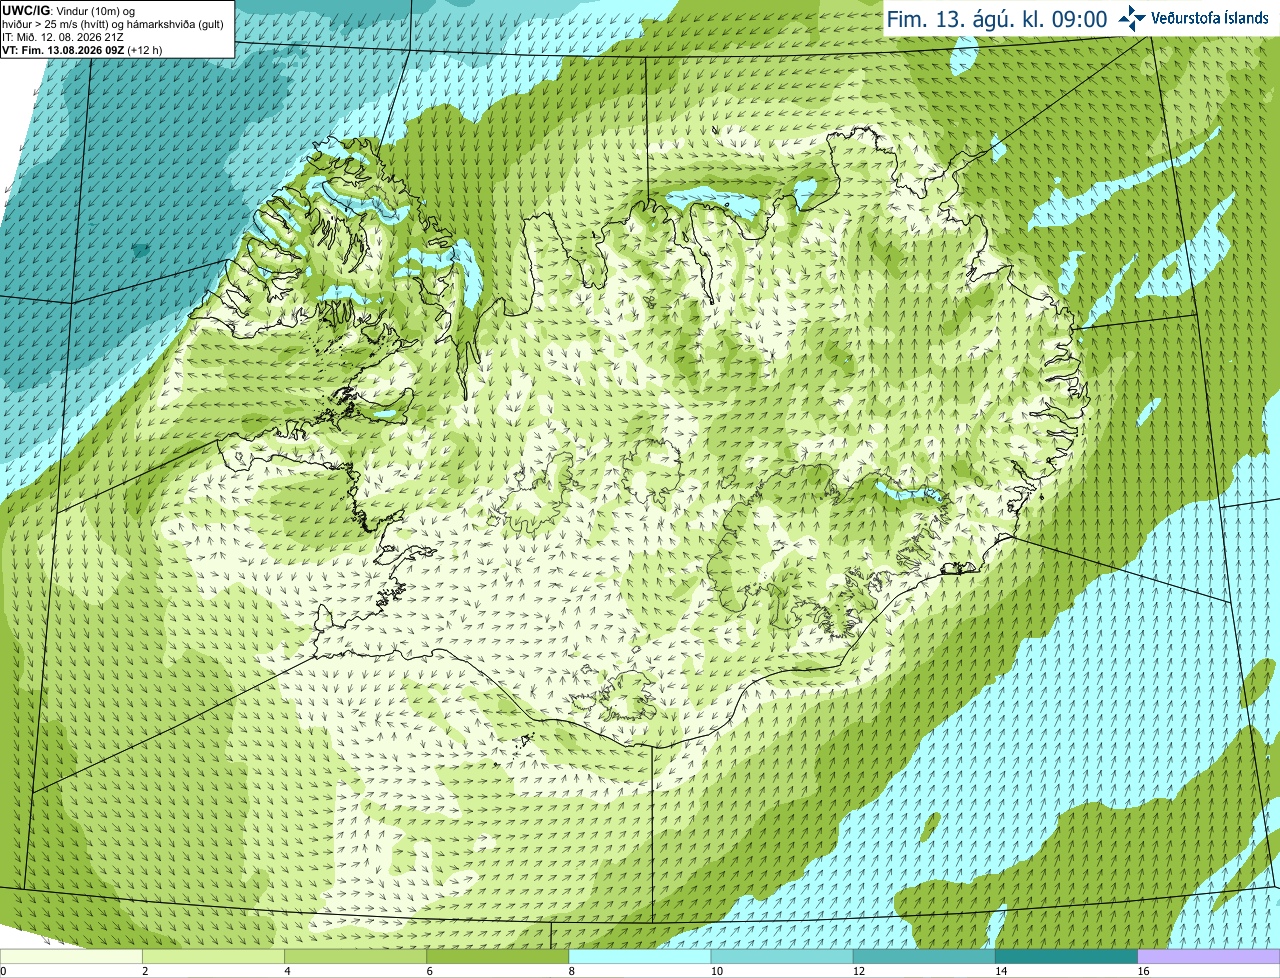The height and width of the screenshot is (978, 1280).
Task: Select the 2–4 m/s light green legend swatch
Action: tap(213, 956)
